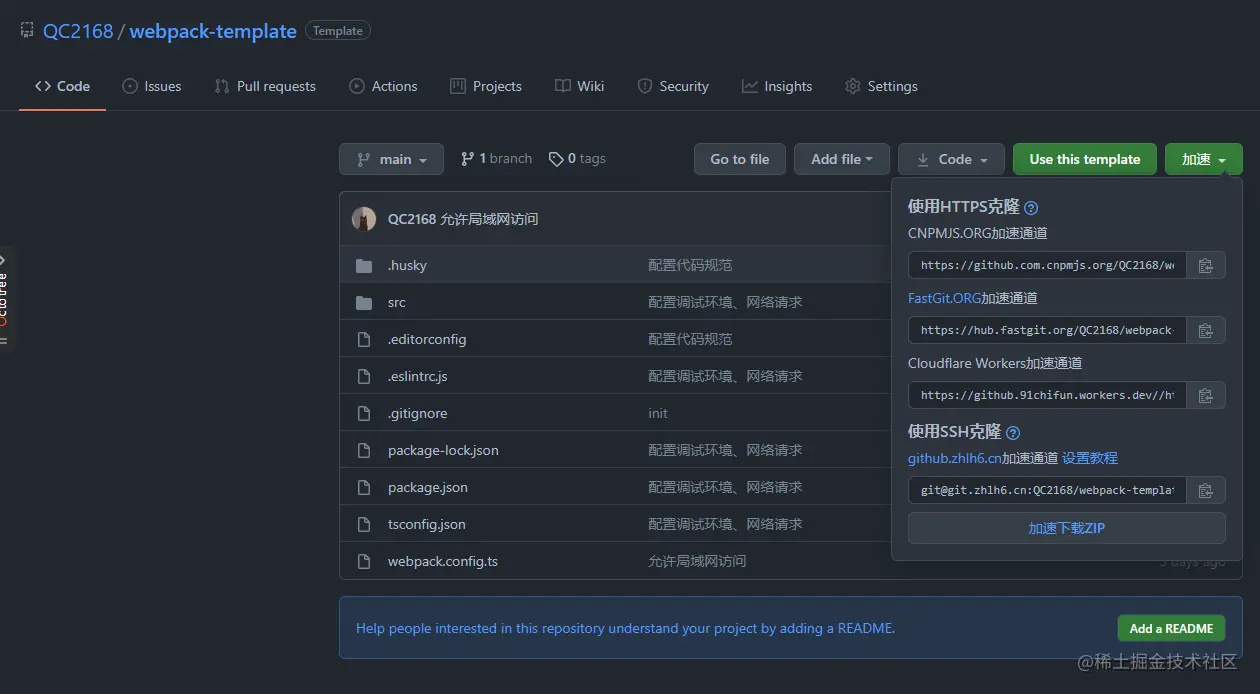Open the .gitignore file

(x=418, y=413)
